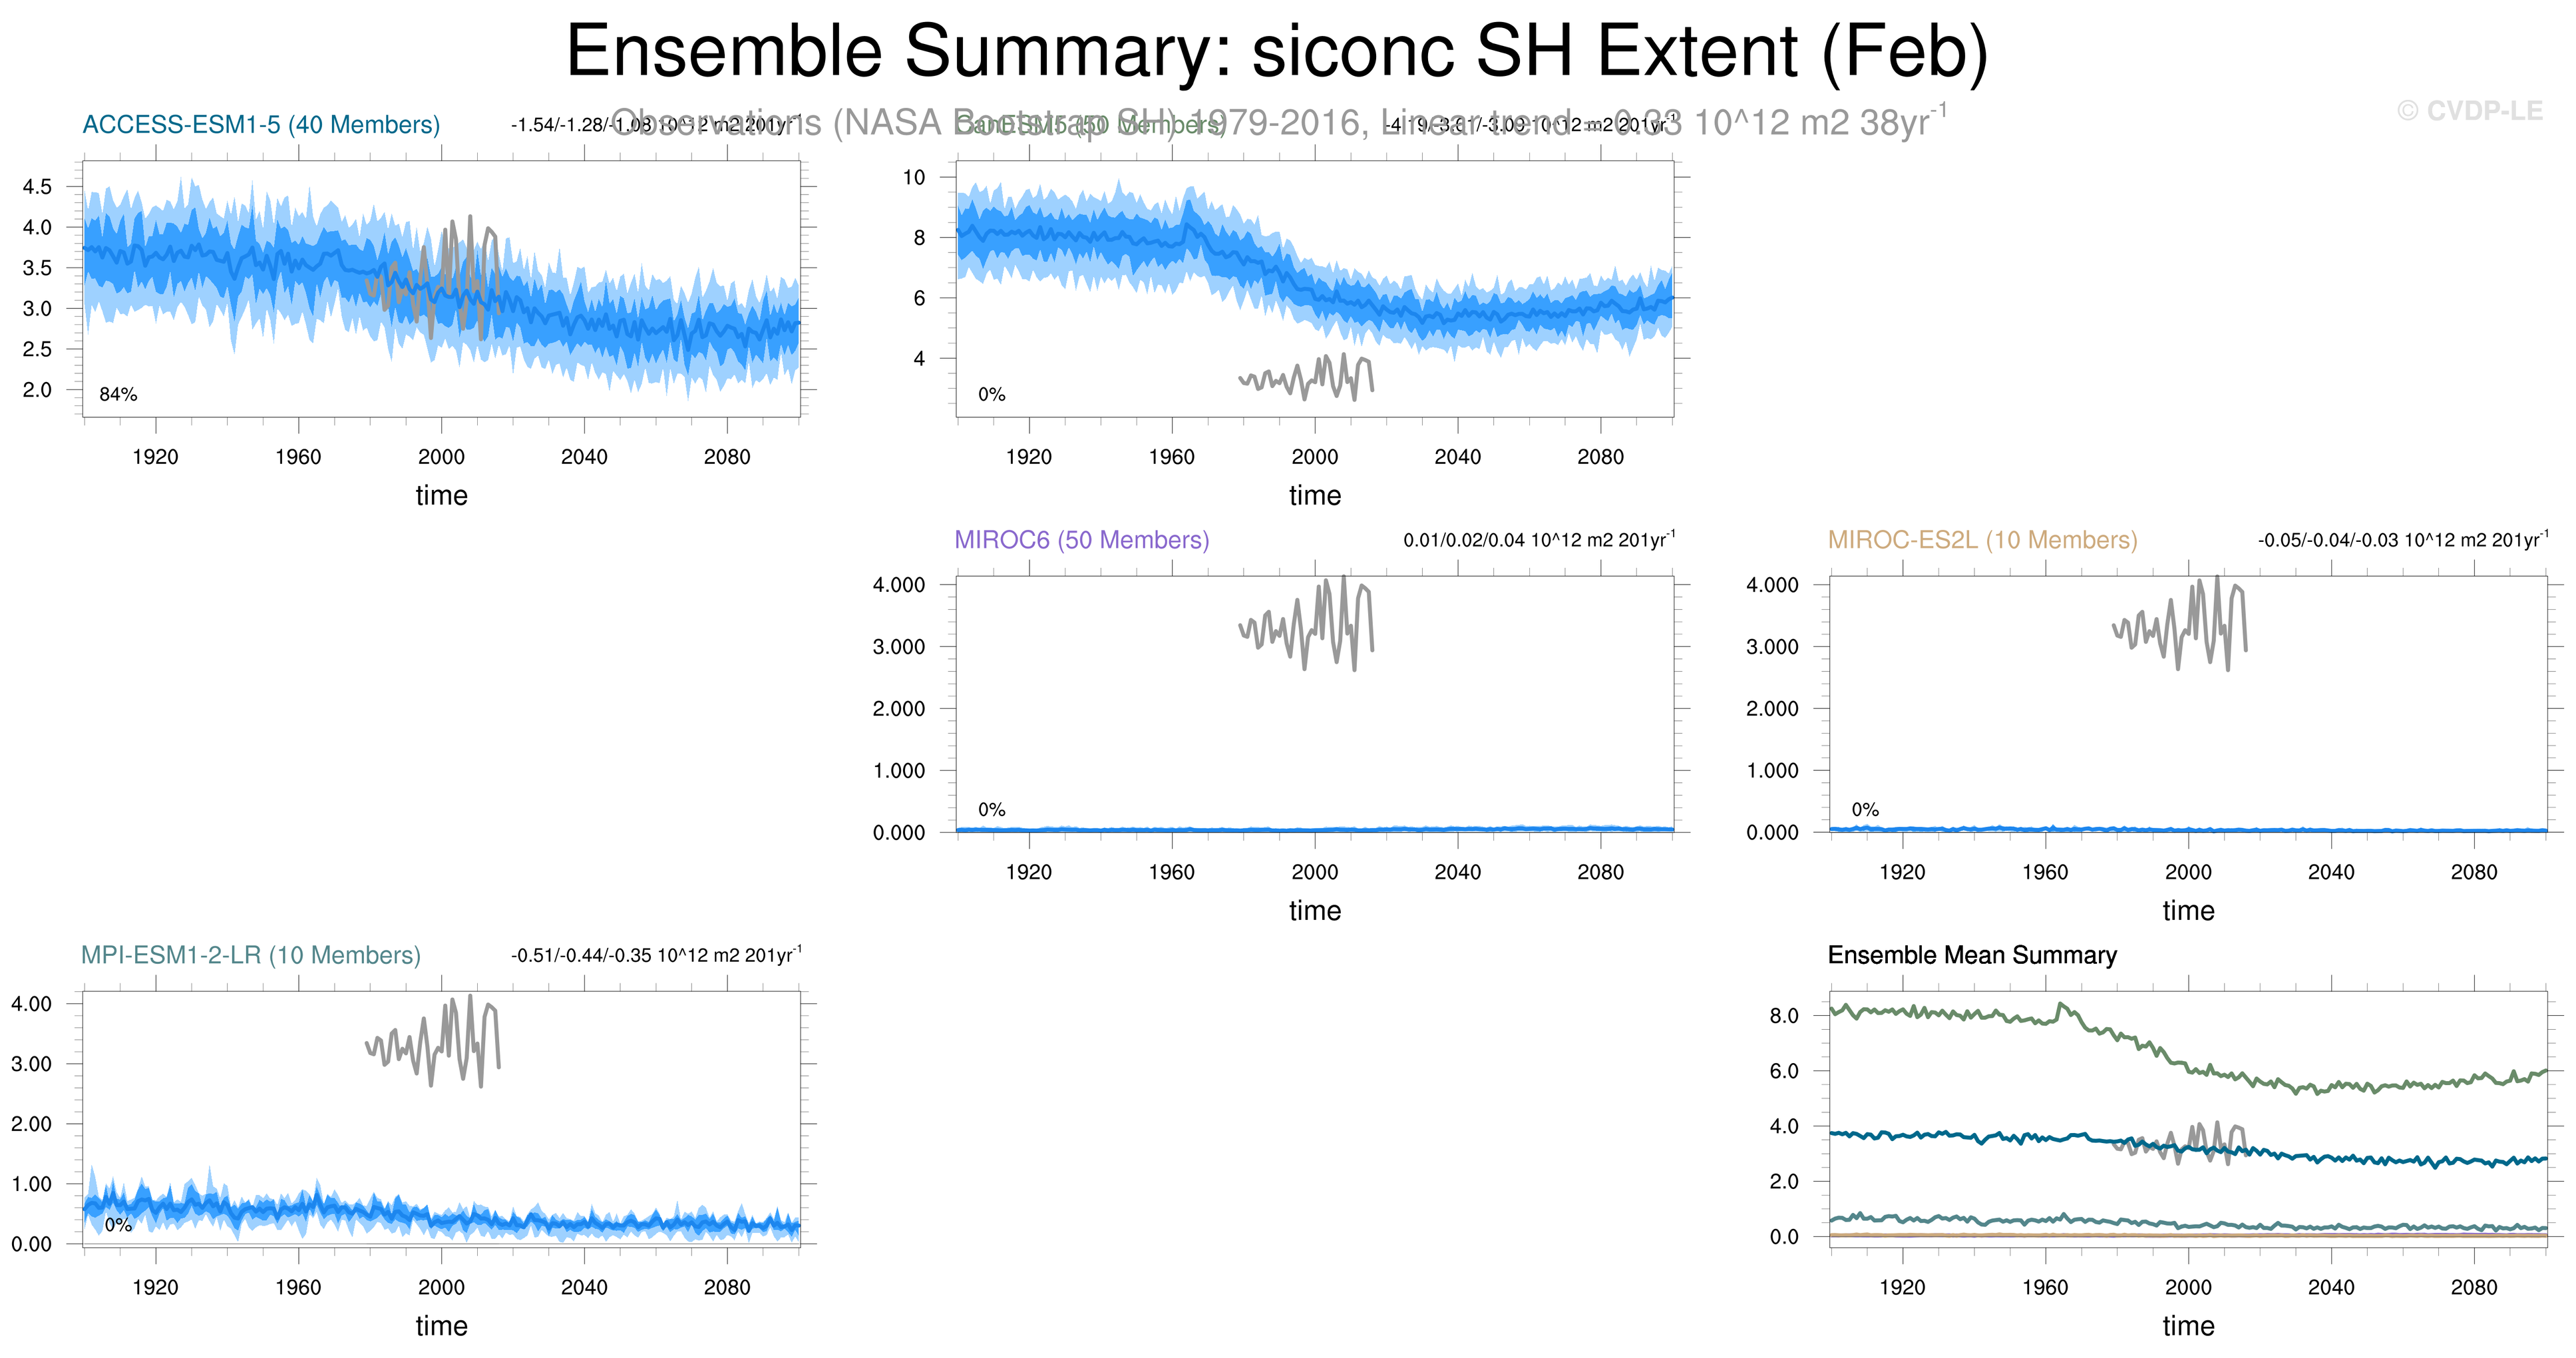Click the MIROC6 (50 Members) title
Screen dimensions: 2576x1358
point(1081,540)
